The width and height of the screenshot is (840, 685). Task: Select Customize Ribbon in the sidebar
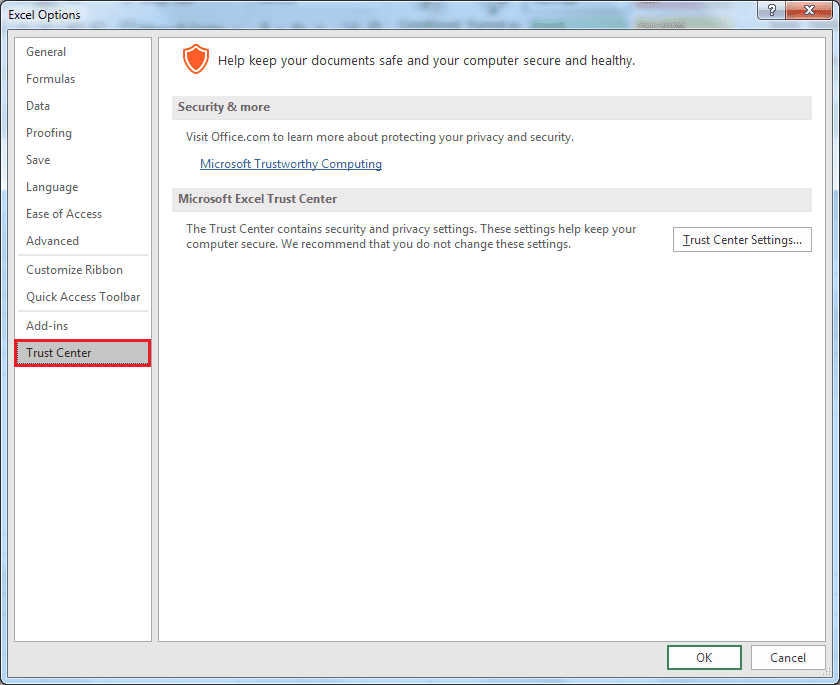pyautogui.click(x=83, y=270)
